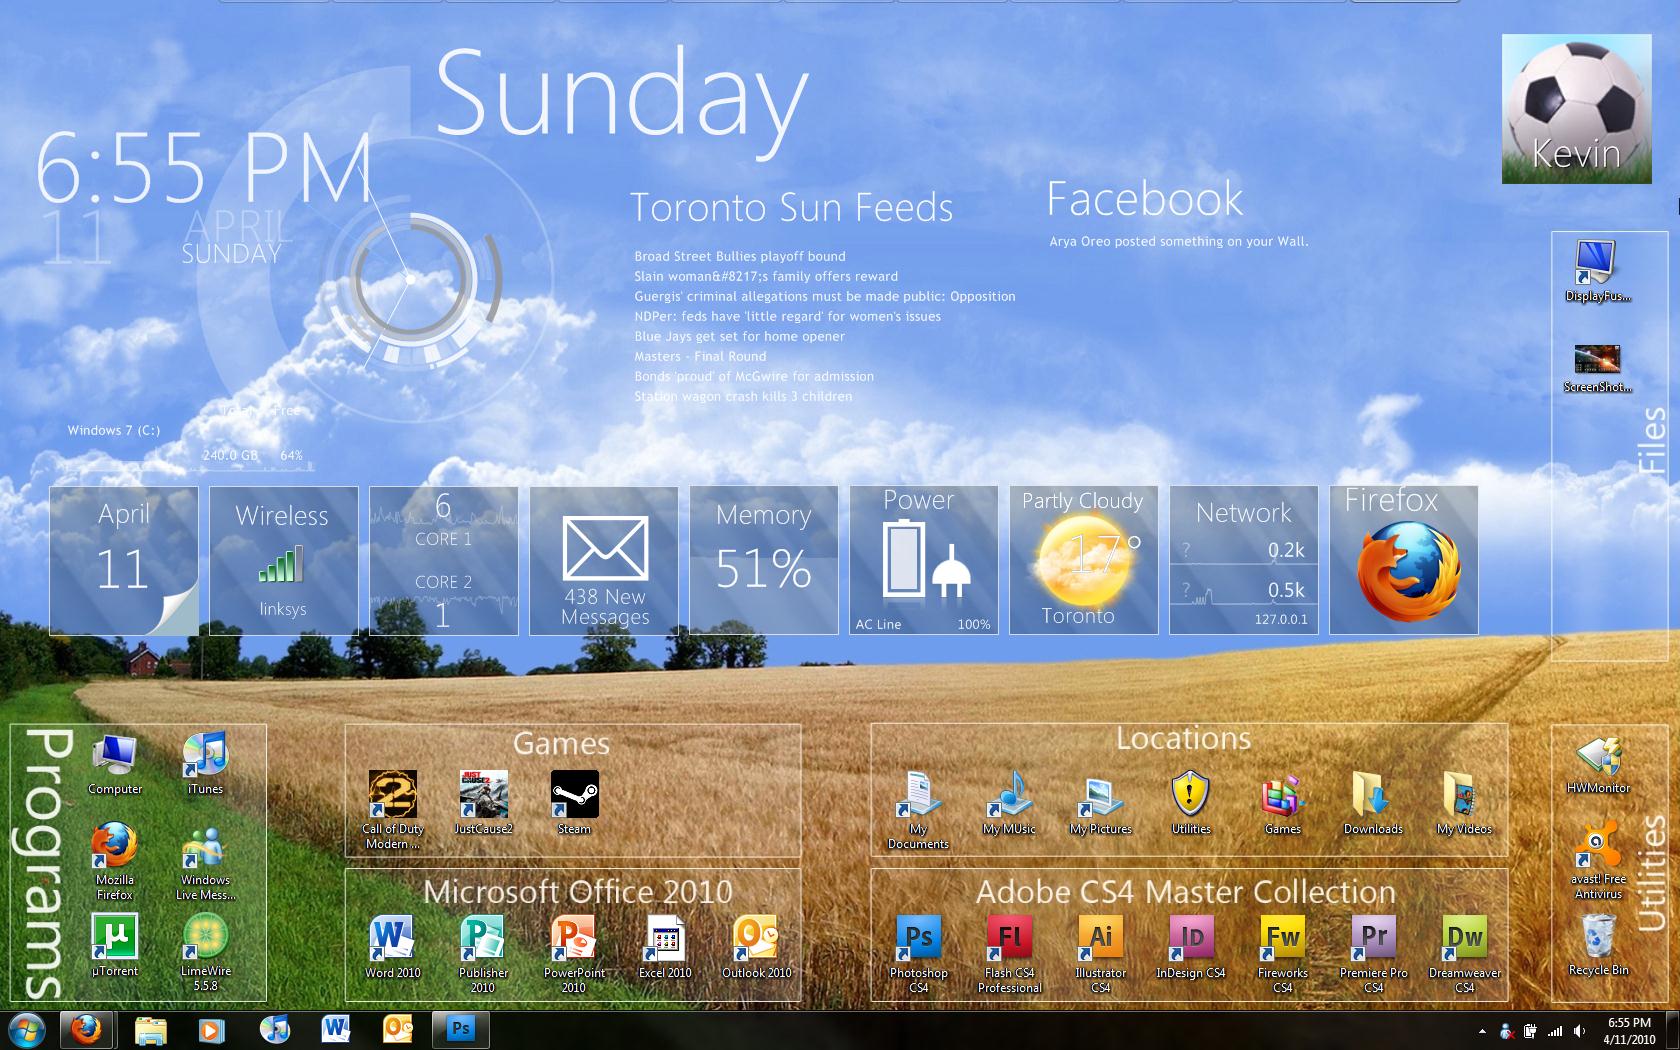1680x1050 pixels.
Task: Launch InDesign CS4 icon
Action: pyautogui.click(x=1191, y=947)
